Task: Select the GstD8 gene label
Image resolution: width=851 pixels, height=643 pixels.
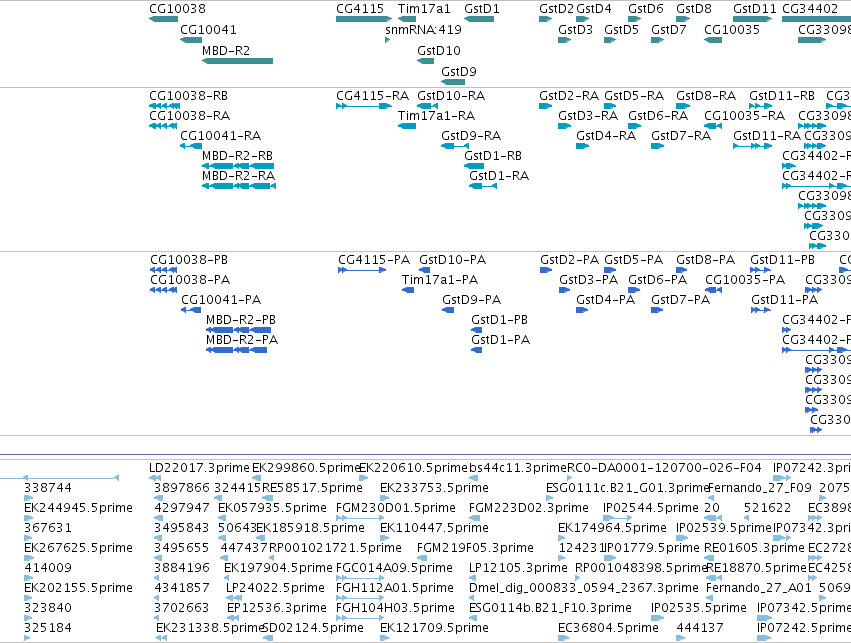Action: pos(694,9)
